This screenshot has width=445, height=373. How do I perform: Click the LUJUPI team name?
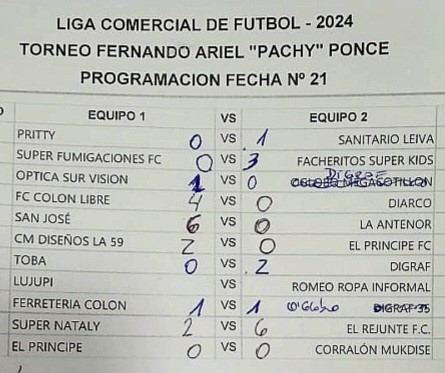click(x=33, y=282)
